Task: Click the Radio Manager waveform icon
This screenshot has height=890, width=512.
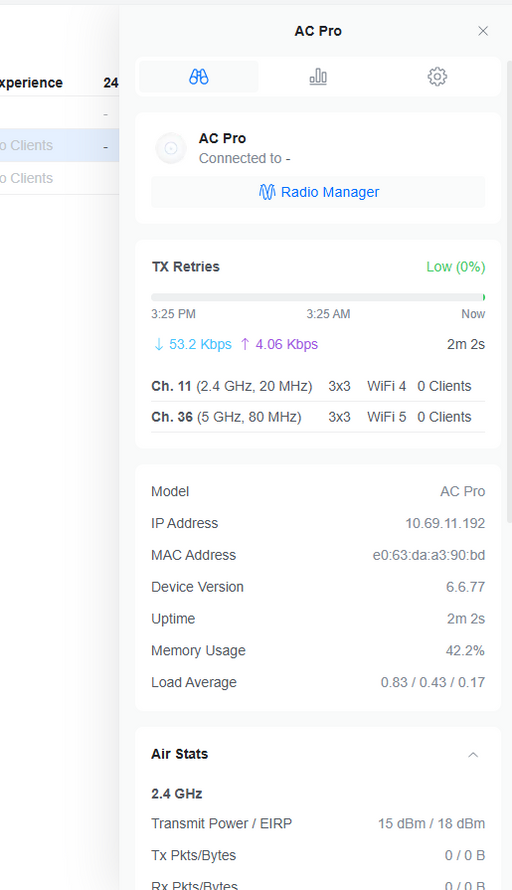Action: coord(267,192)
